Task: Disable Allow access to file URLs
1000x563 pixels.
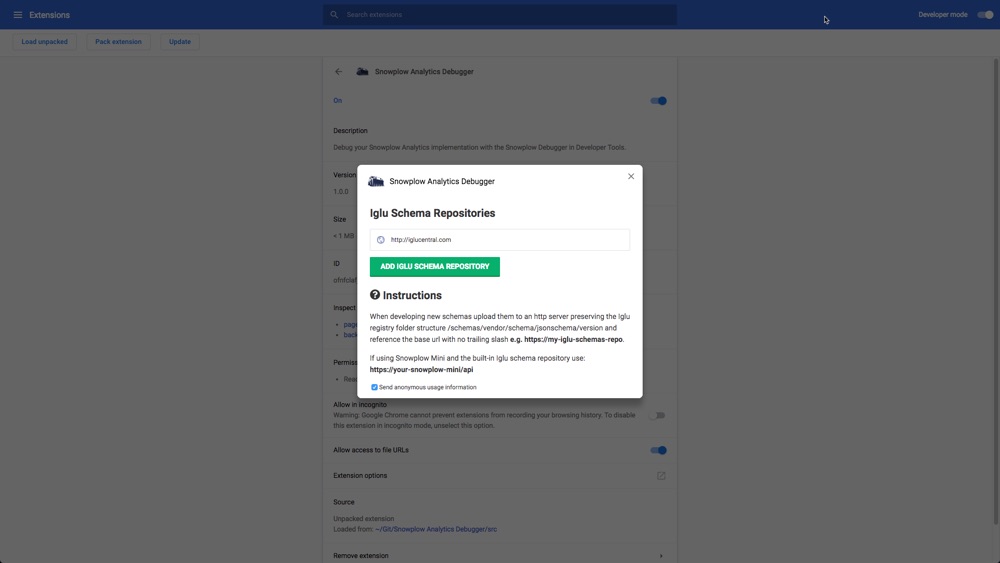Action: 658,450
